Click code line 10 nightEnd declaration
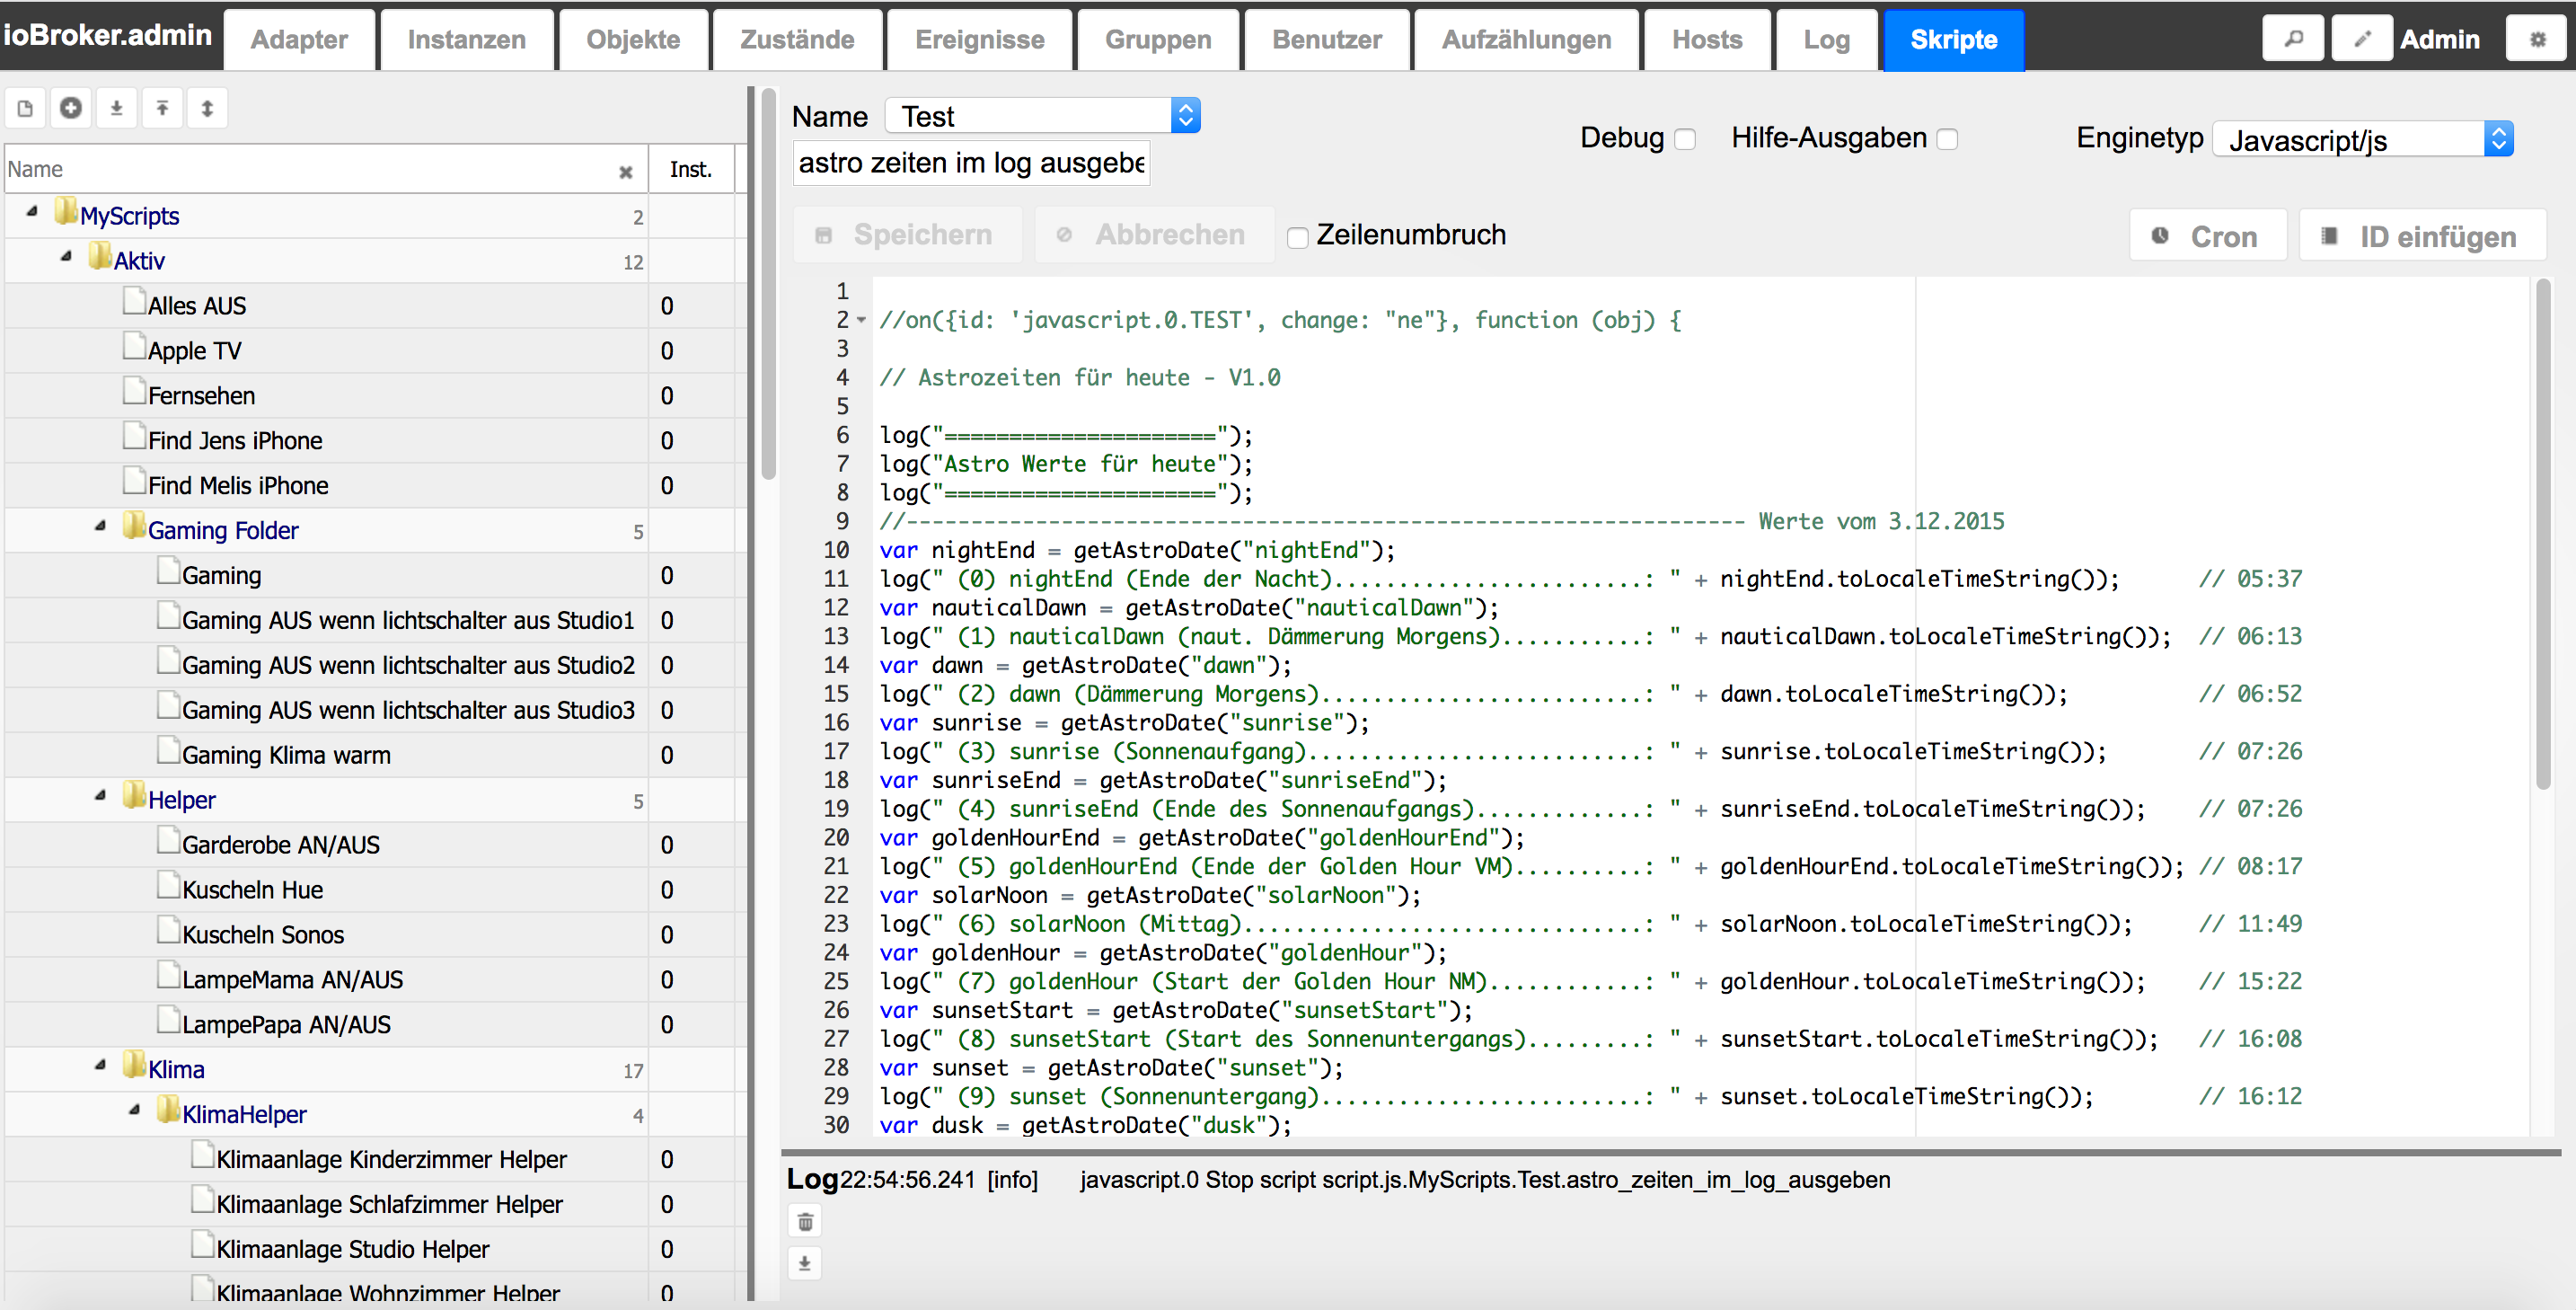Viewport: 2576px width, 1310px height. click(1136, 550)
